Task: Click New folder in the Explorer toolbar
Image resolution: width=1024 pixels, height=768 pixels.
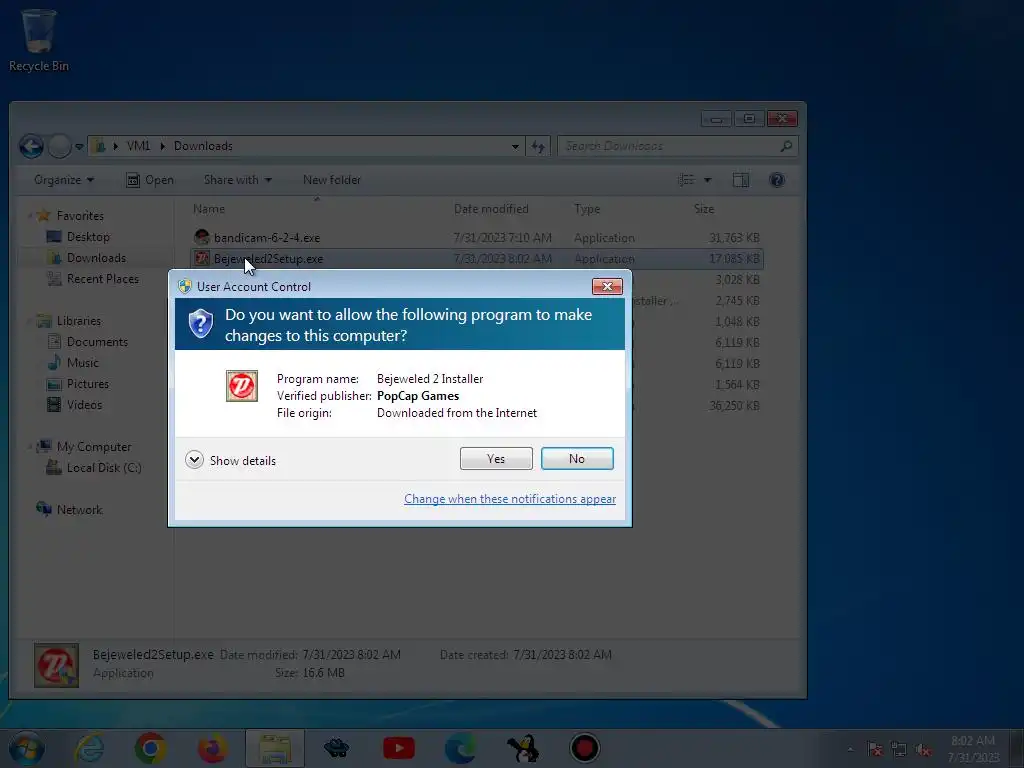Action: click(332, 180)
